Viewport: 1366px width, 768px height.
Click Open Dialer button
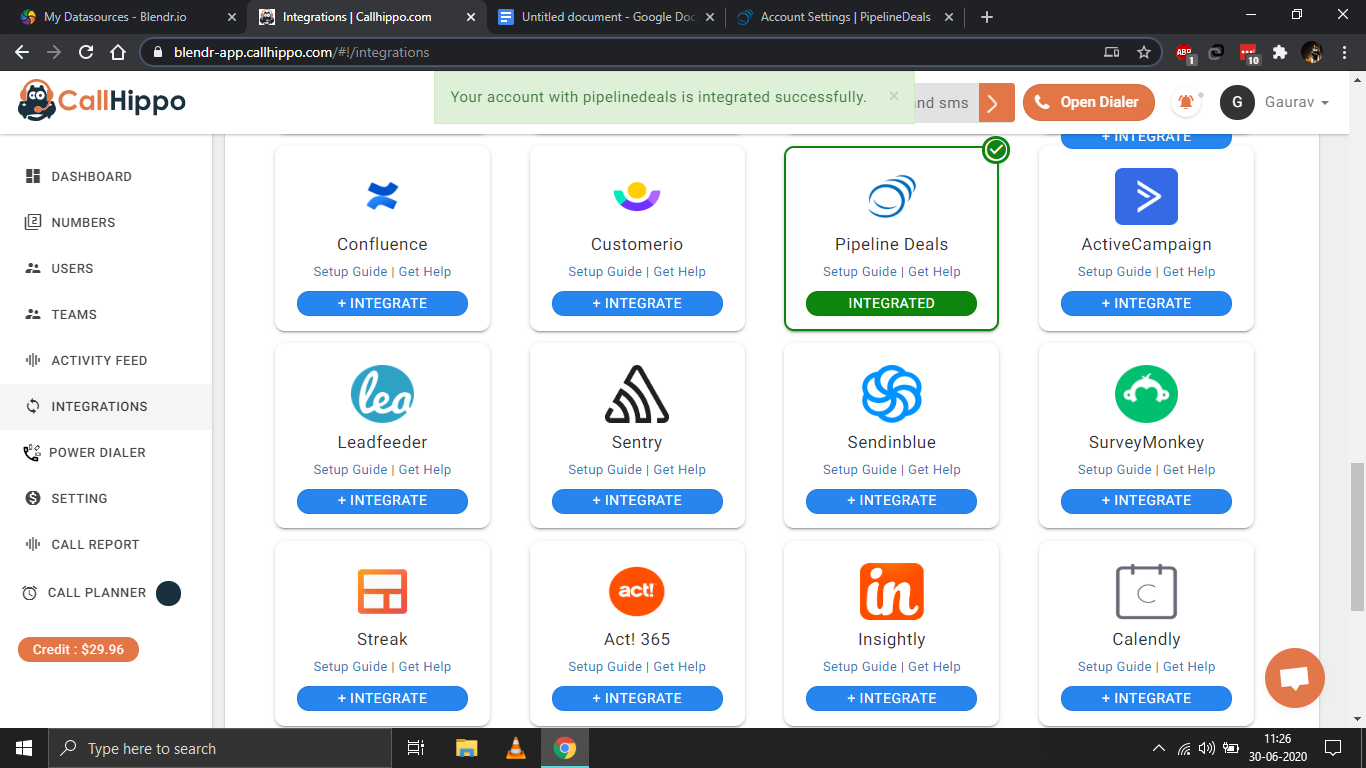tap(1088, 102)
